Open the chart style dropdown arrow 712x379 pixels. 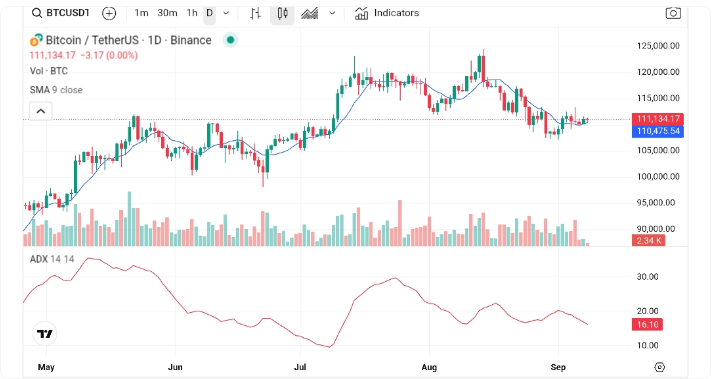(x=332, y=13)
